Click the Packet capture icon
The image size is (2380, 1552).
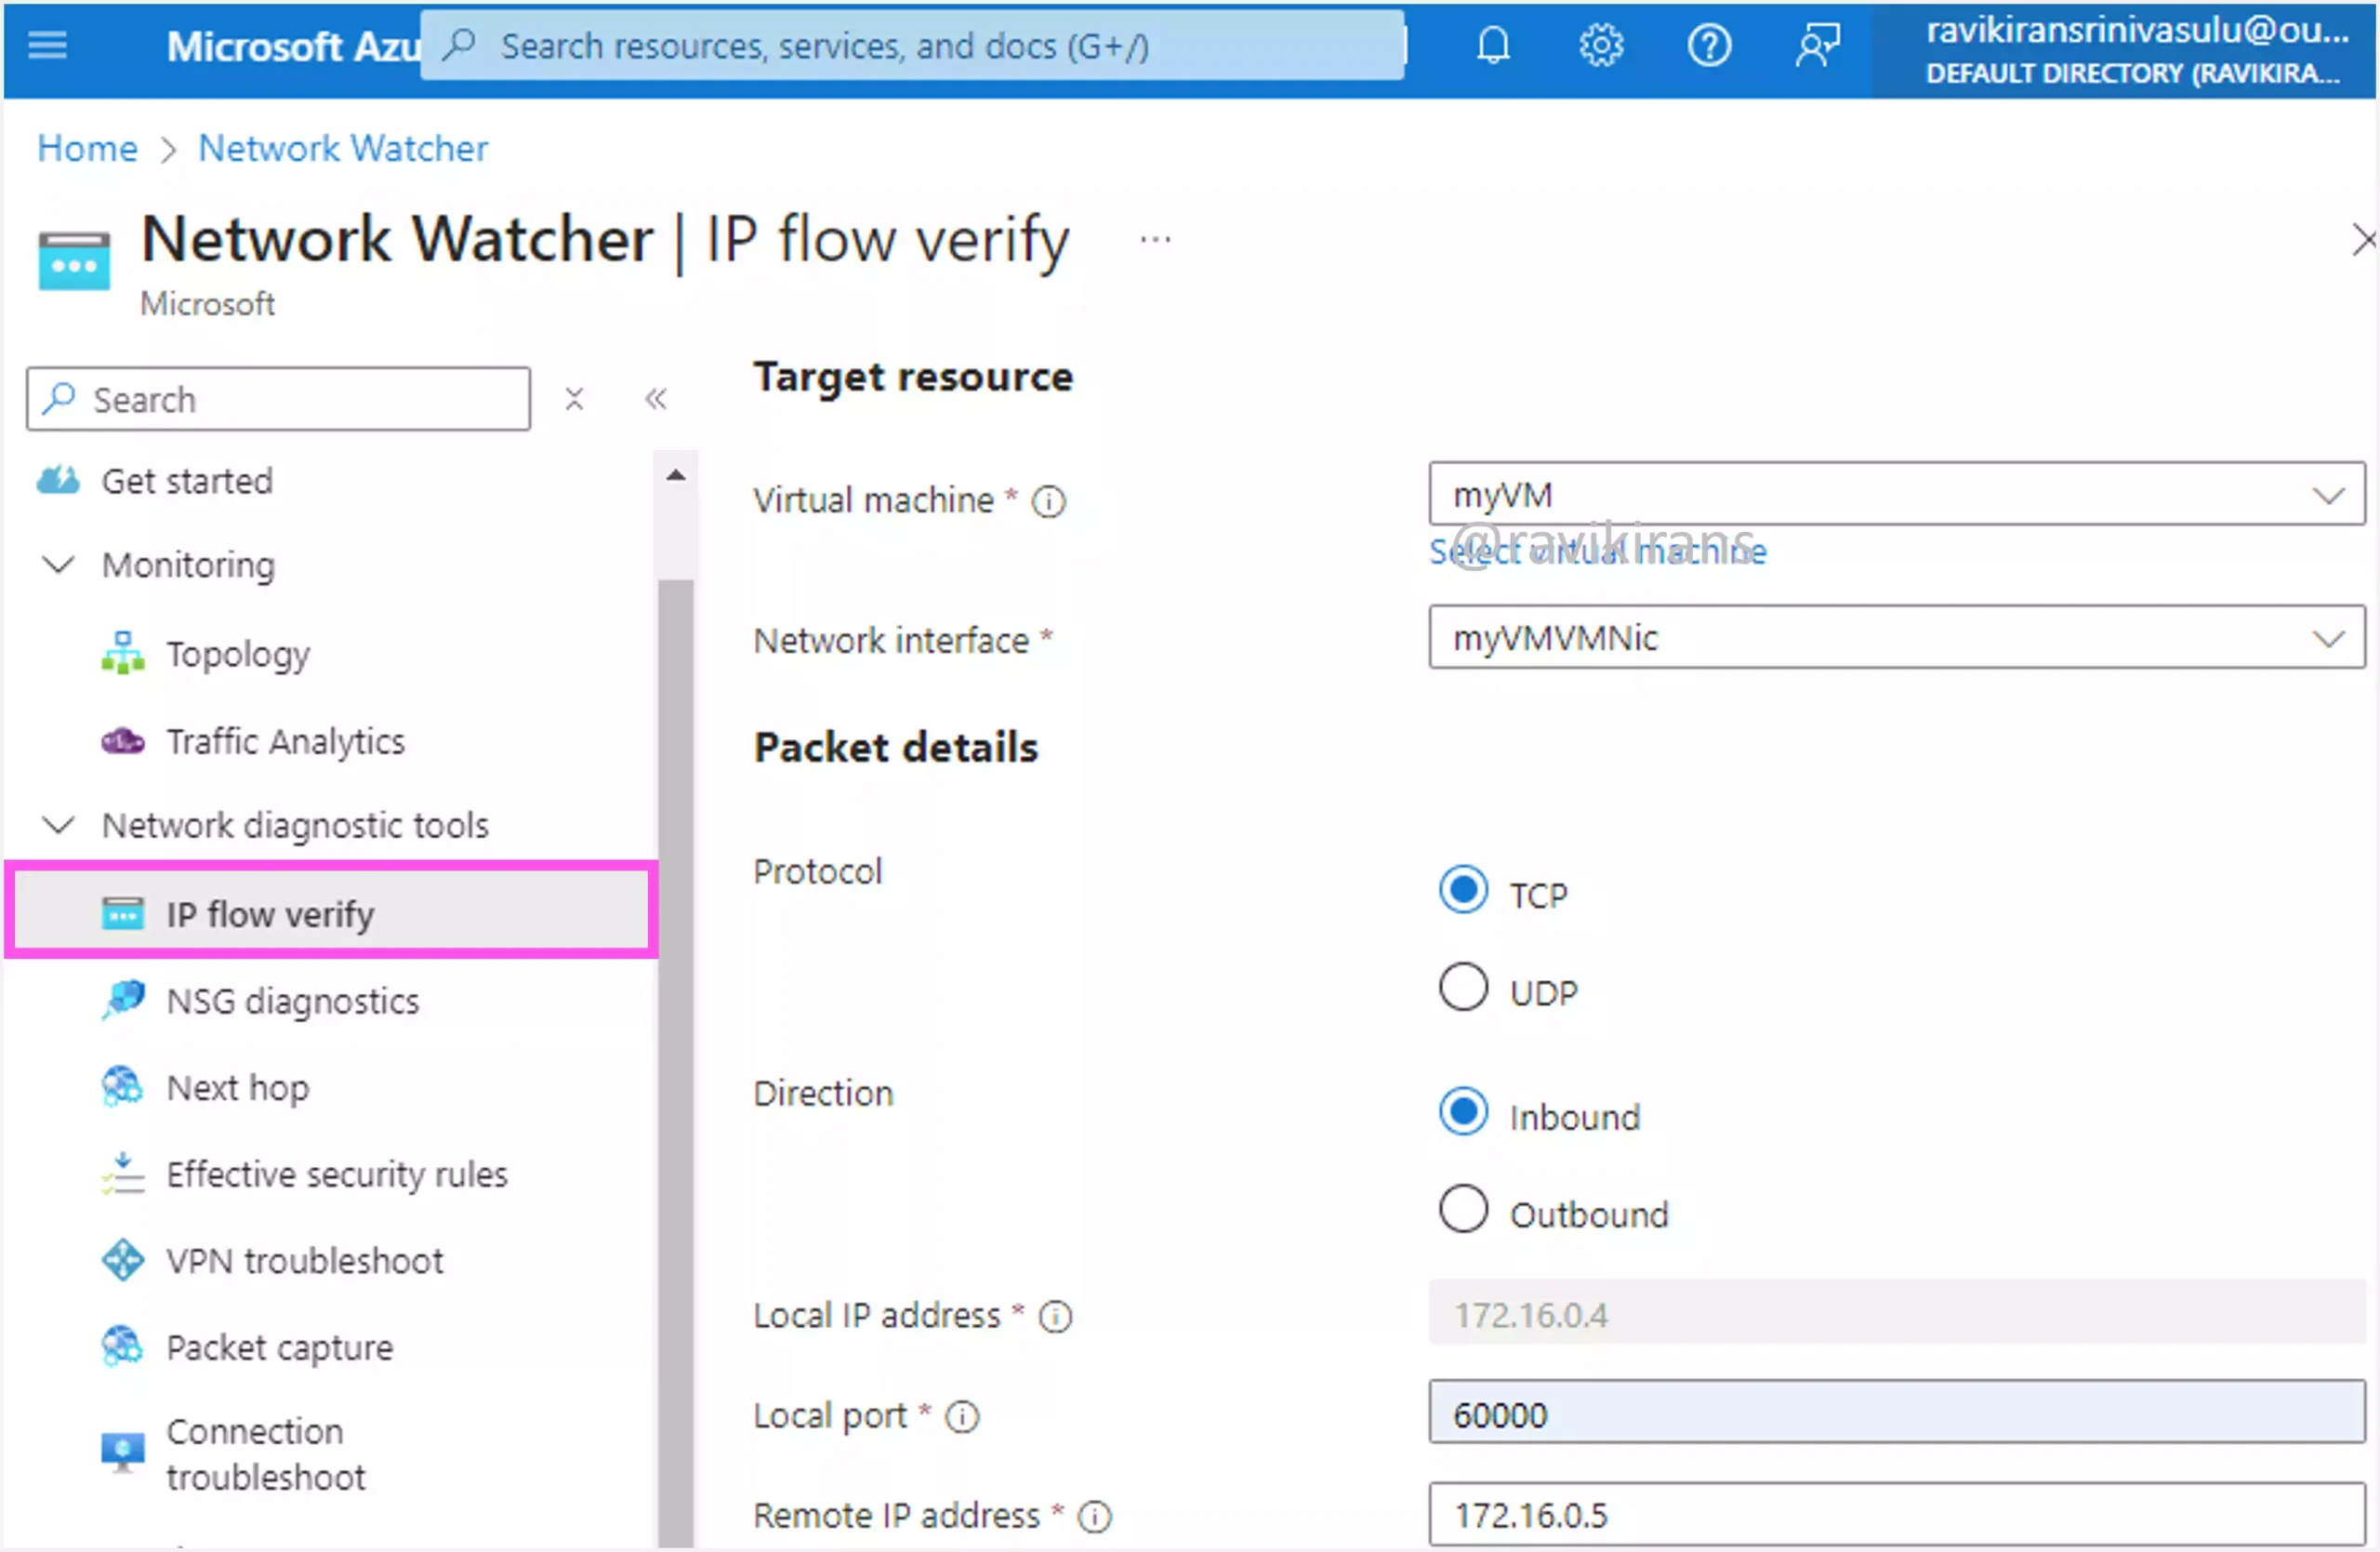click(x=123, y=1347)
